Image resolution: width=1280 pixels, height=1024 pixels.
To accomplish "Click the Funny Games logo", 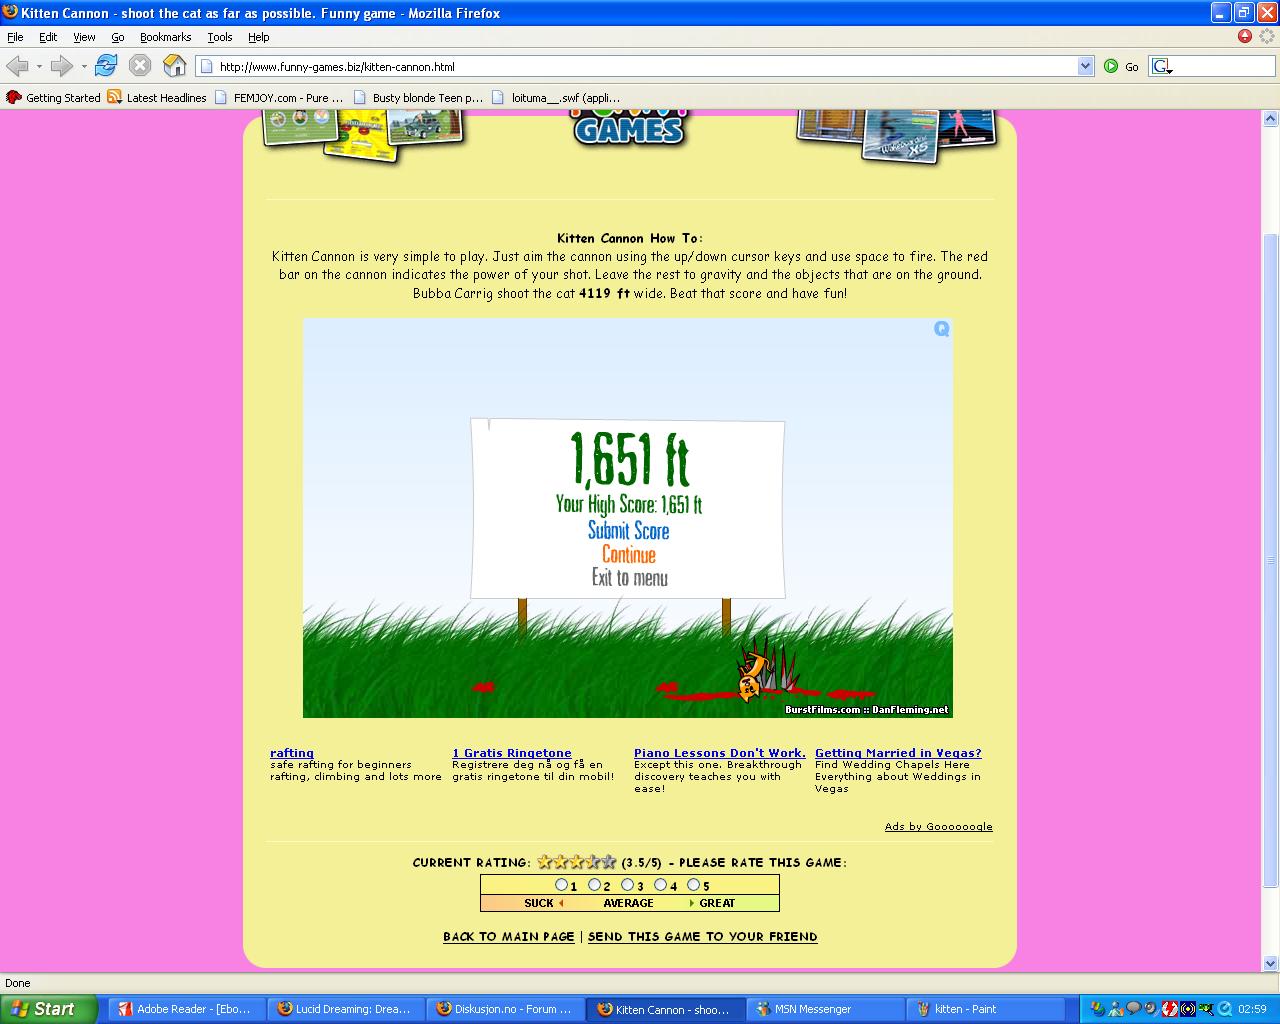I will click(x=629, y=128).
